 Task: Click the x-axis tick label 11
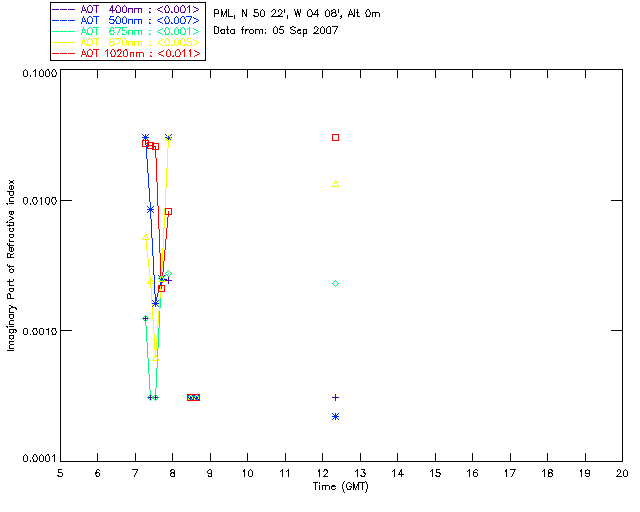coord(285,473)
